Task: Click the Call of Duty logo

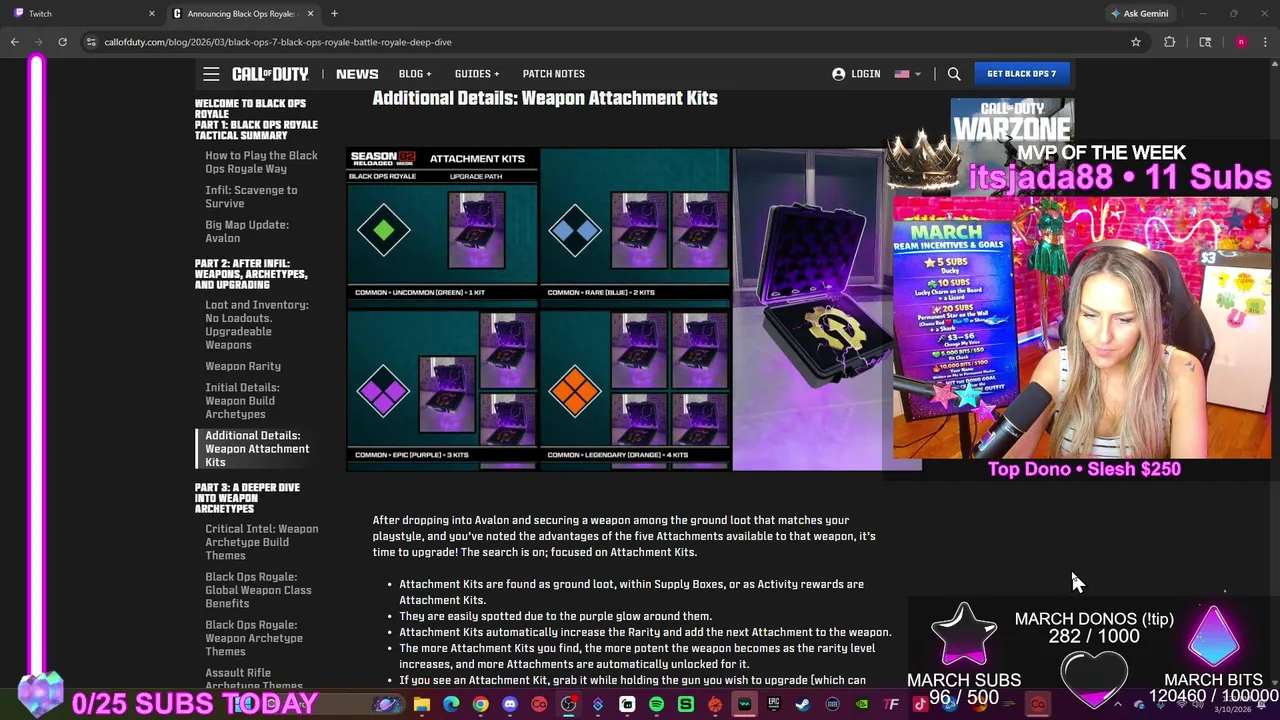Action: [270, 74]
